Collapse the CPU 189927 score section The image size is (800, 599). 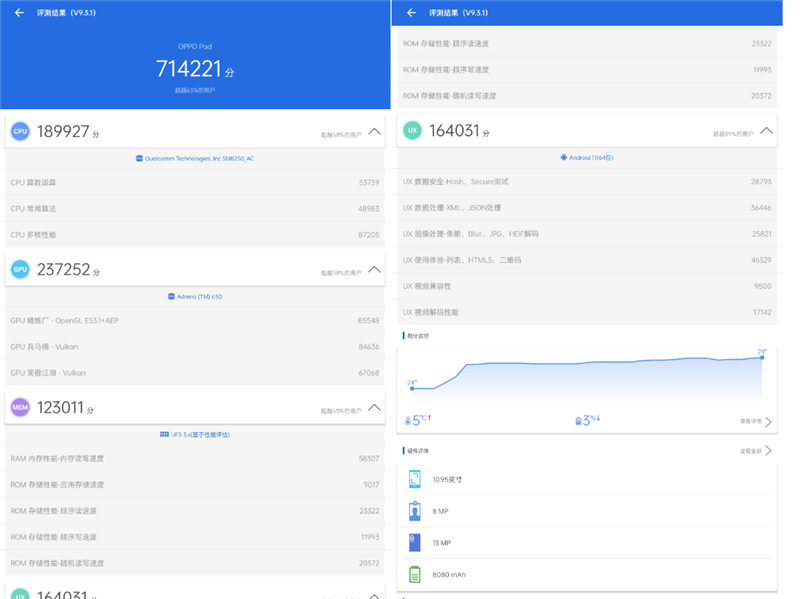[374, 132]
